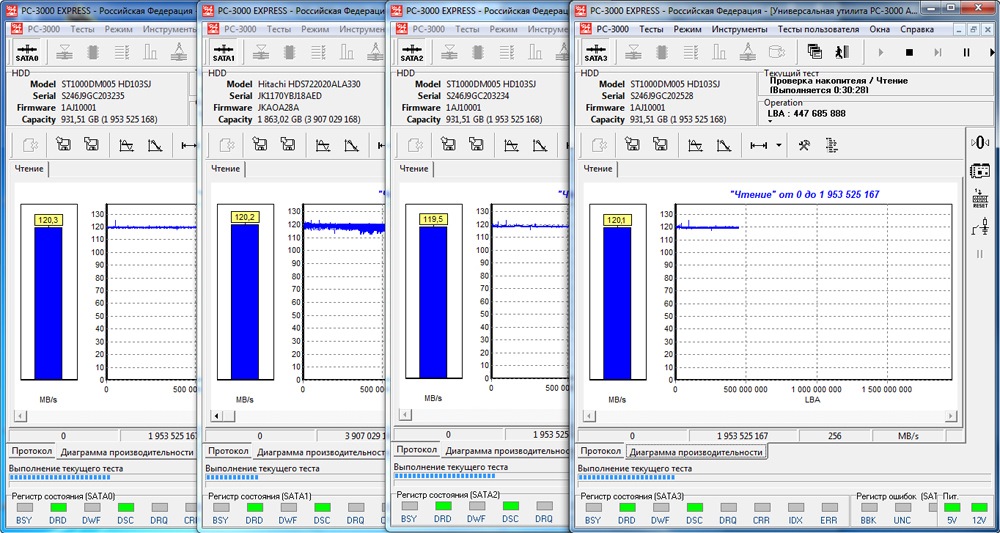Open the Инструменты menu in the rightmost window
The width and height of the screenshot is (1000, 533).
tap(739, 29)
